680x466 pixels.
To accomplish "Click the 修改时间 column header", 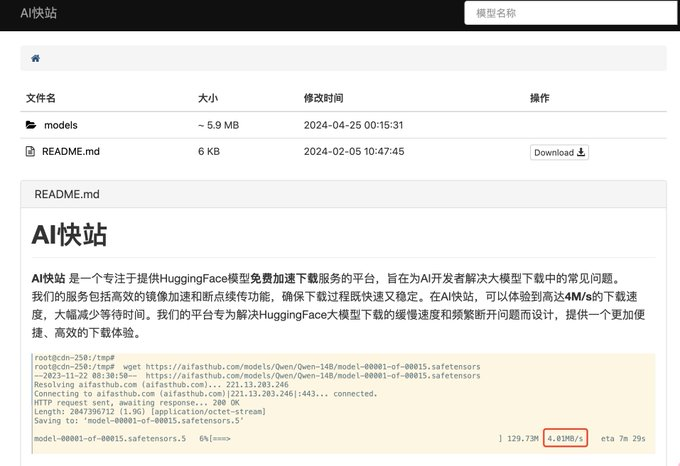I will pyautogui.click(x=324, y=98).
